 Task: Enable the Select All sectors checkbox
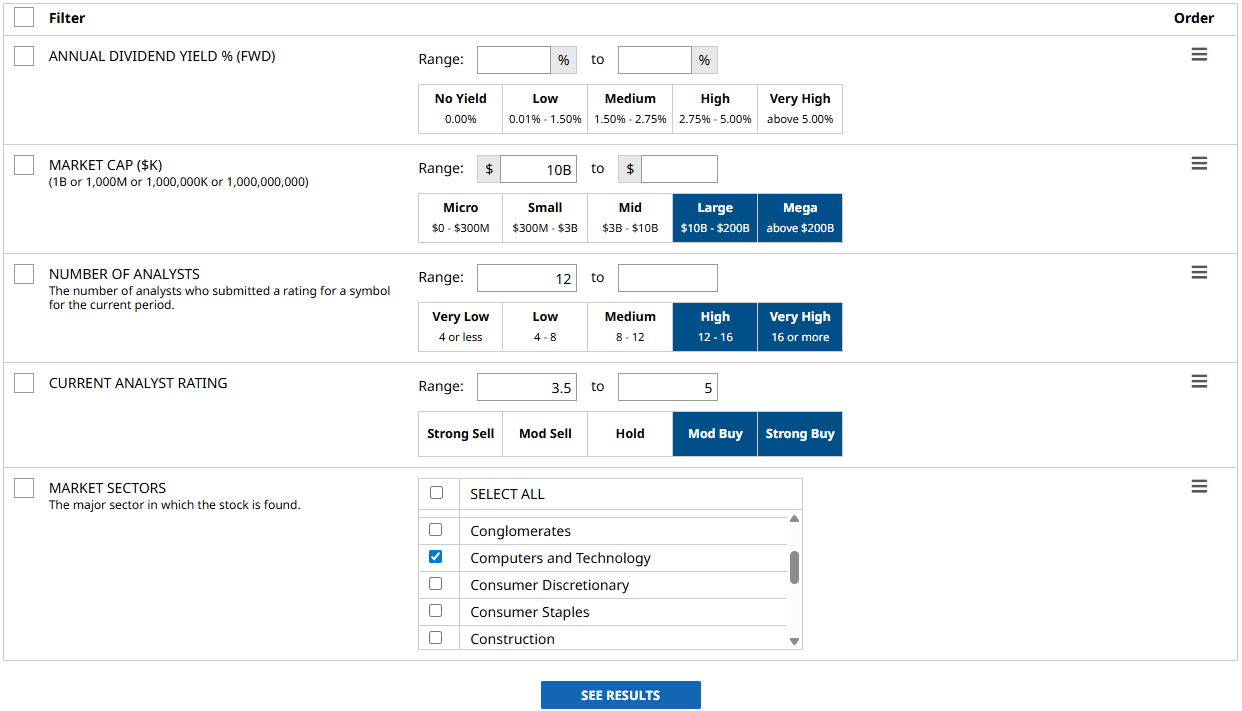436,493
